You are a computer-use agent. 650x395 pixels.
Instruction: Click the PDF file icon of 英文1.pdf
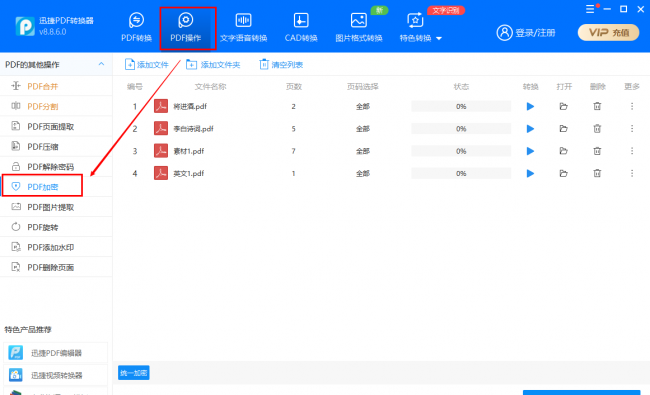[161, 173]
